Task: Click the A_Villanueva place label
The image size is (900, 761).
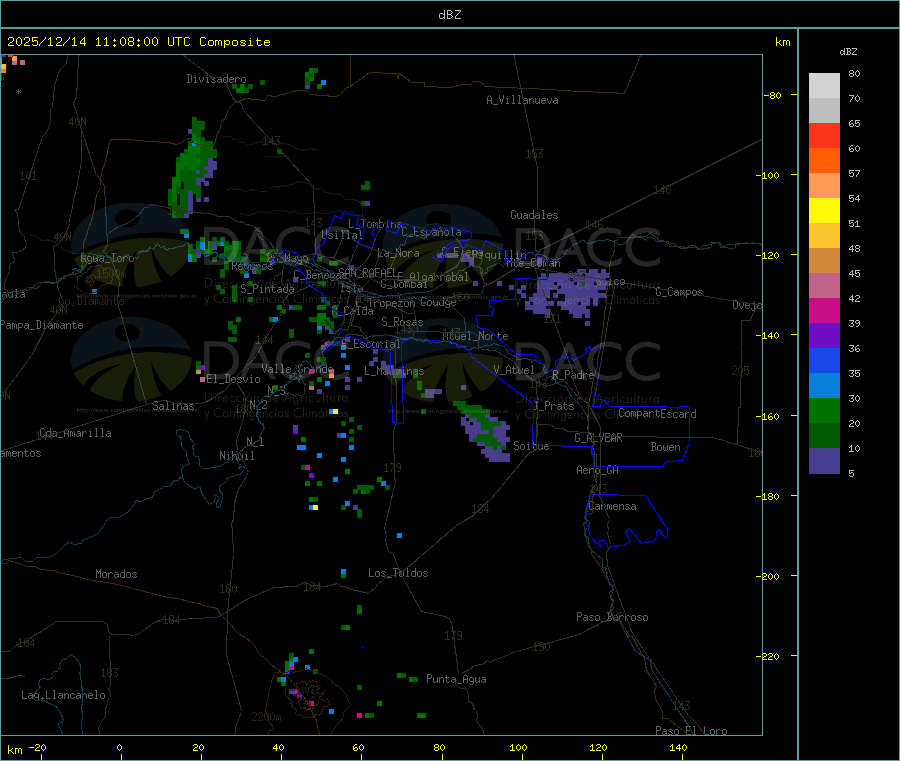Action: click(522, 100)
